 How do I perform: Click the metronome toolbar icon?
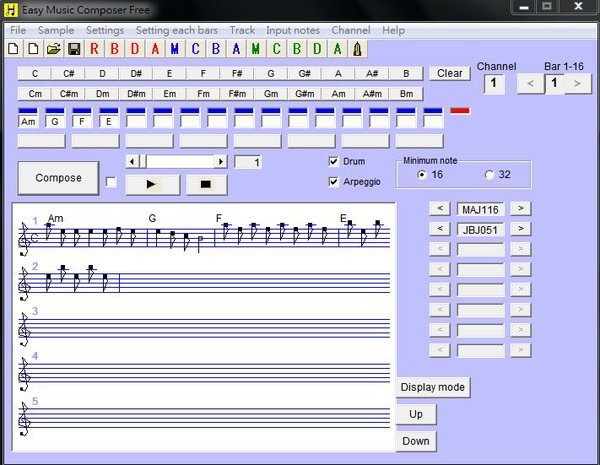pyautogui.click(x=357, y=49)
